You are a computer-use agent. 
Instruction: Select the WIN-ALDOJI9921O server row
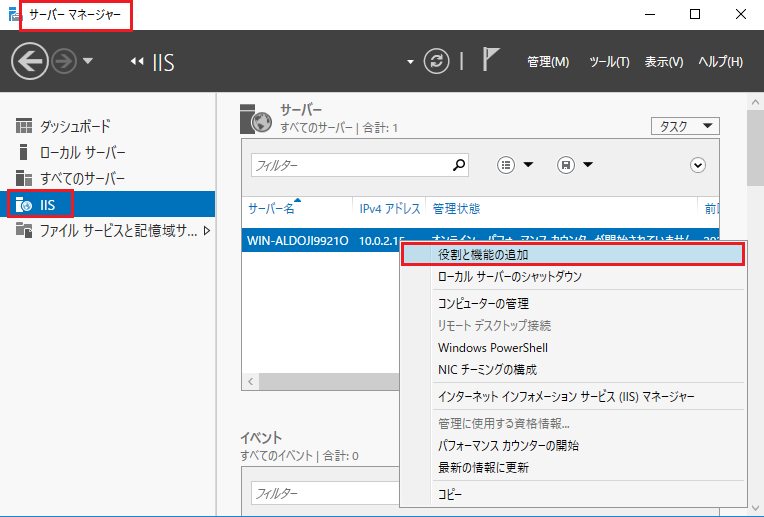coord(297,240)
